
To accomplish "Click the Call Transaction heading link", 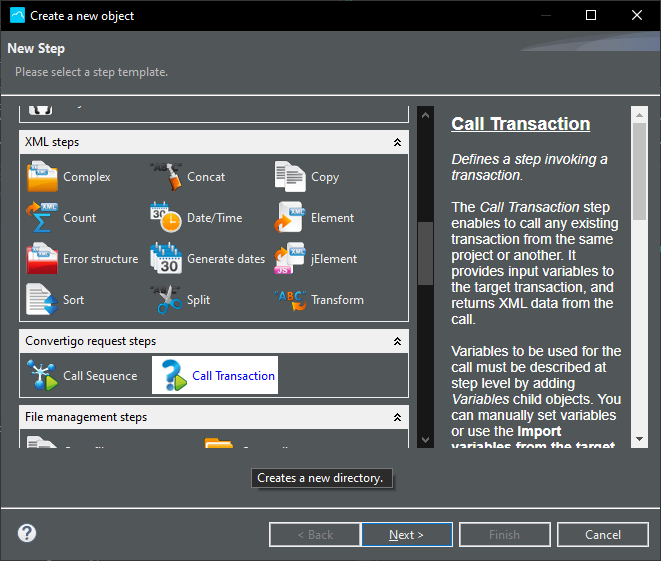I will point(521,124).
